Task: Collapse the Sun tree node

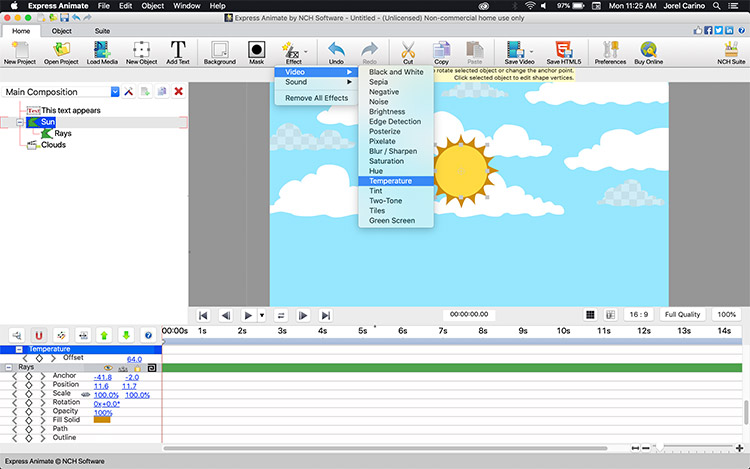Action: point(20,122)
